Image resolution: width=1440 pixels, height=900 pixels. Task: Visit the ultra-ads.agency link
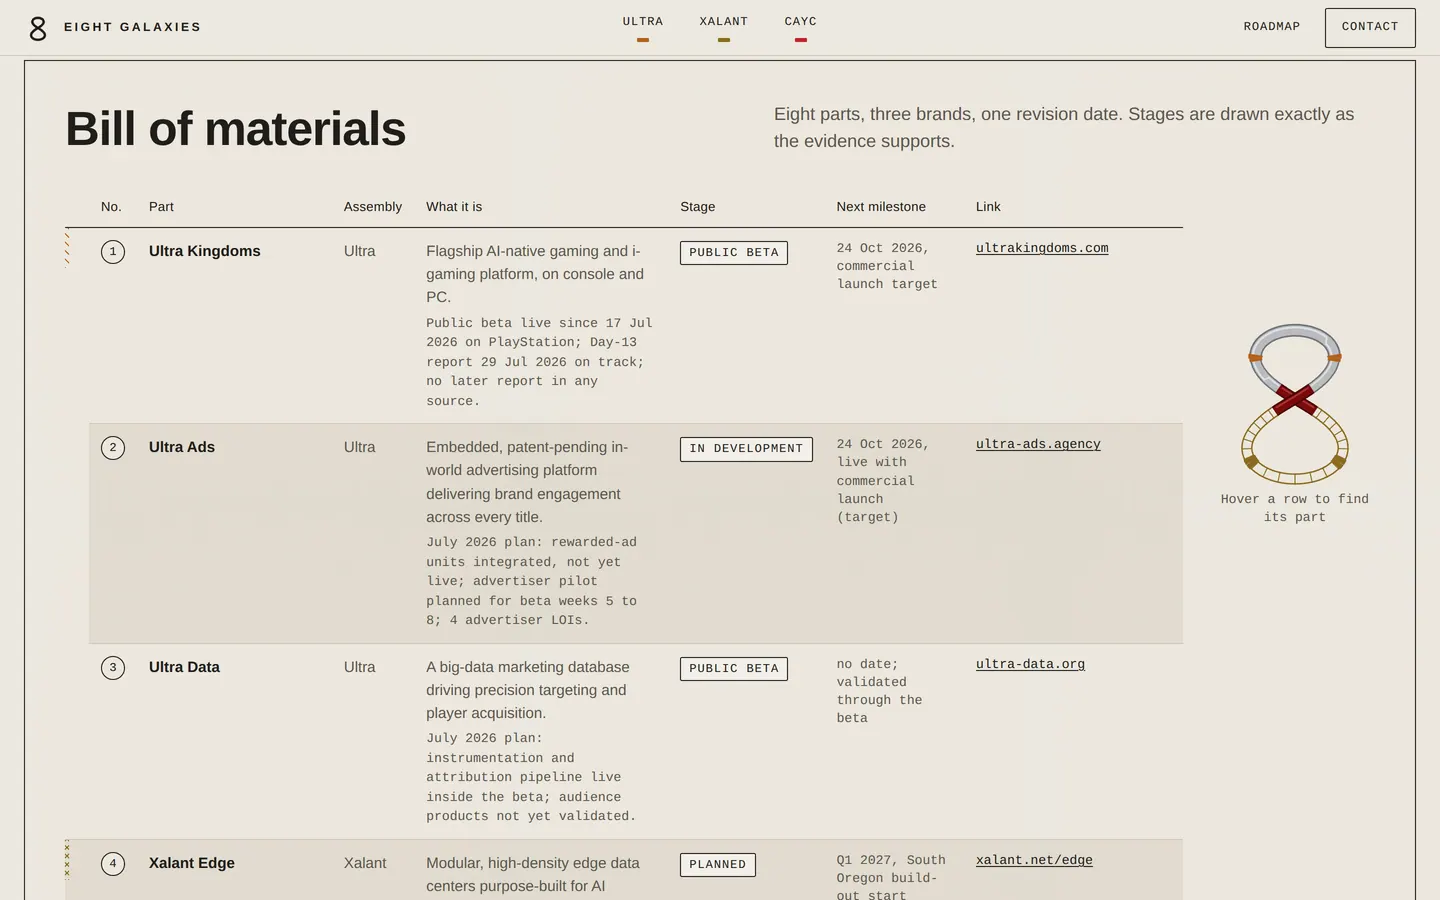(1038, 444)
